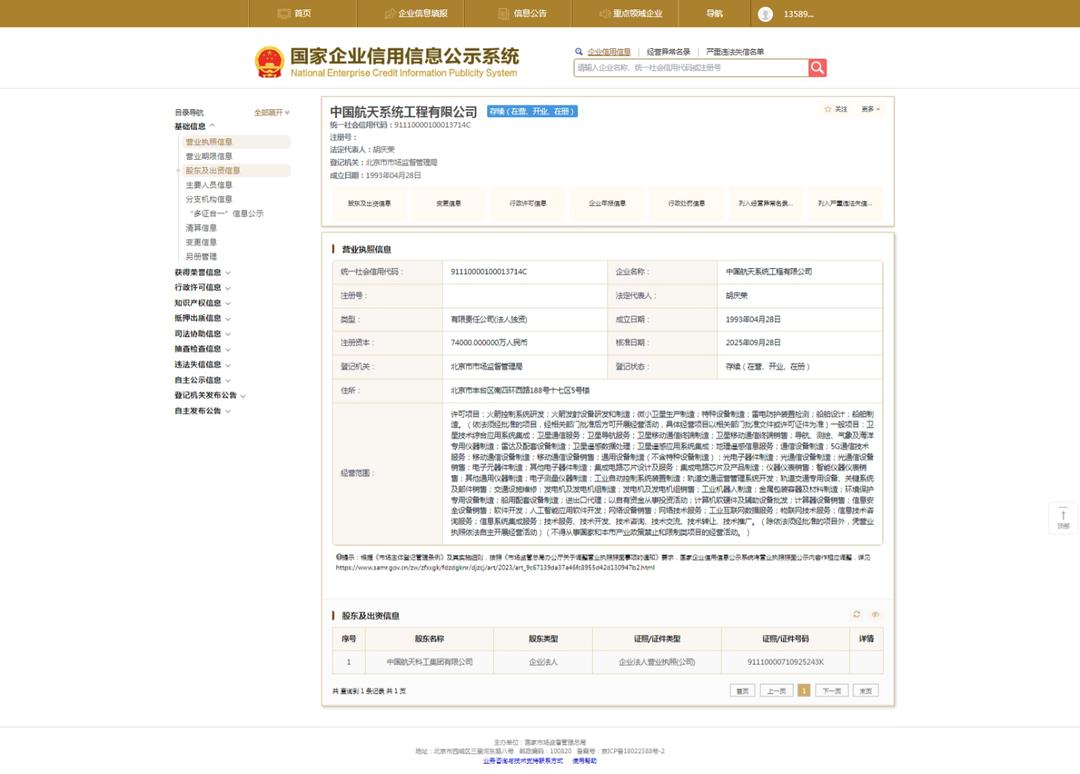Image resolution: width=1080 pixels, height=774 pixels.
Task: Click the red search magnifier button
Action: 817,67
